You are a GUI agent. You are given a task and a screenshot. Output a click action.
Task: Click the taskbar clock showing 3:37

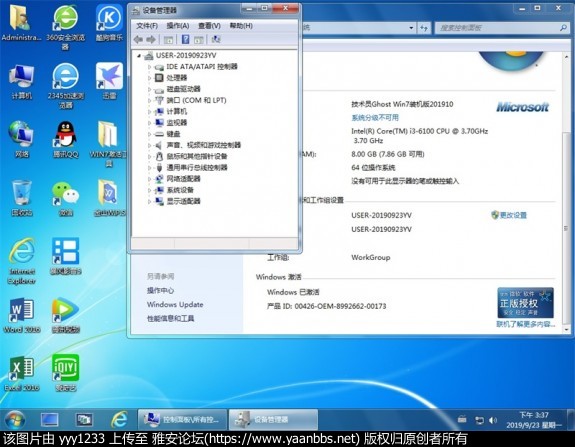pos(534,420)
